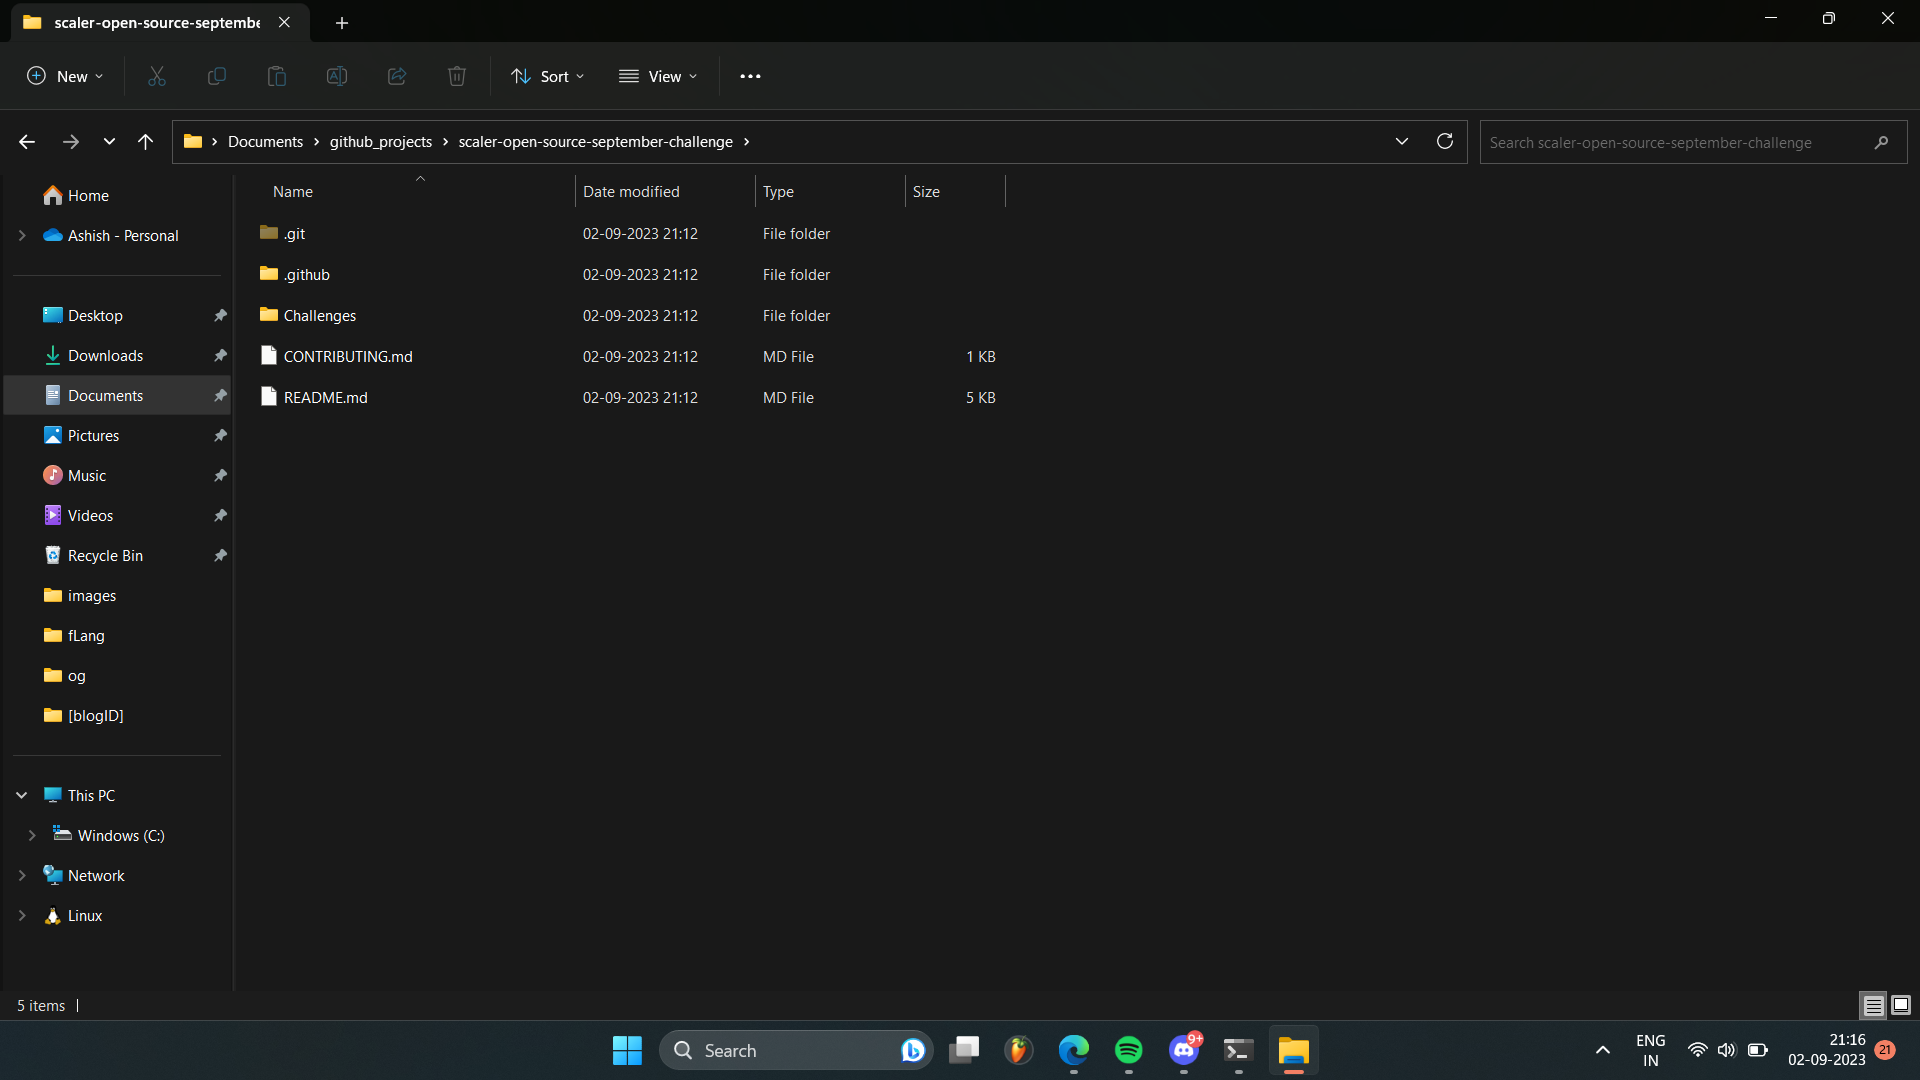This screenshot has height=1080, width=1920.
Task: Open the See more menu
Action: click(750, 76)
